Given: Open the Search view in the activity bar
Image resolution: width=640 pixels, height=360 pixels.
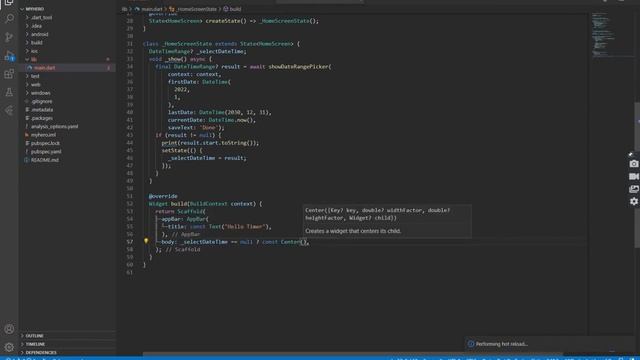Looking at the screenshot, I should [9, 19].
